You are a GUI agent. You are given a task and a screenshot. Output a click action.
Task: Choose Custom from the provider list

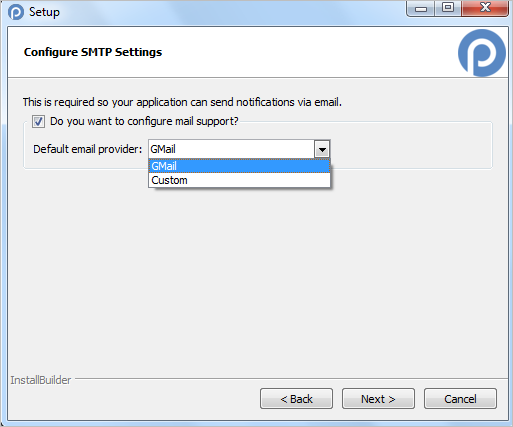click(x=239, y=180)
